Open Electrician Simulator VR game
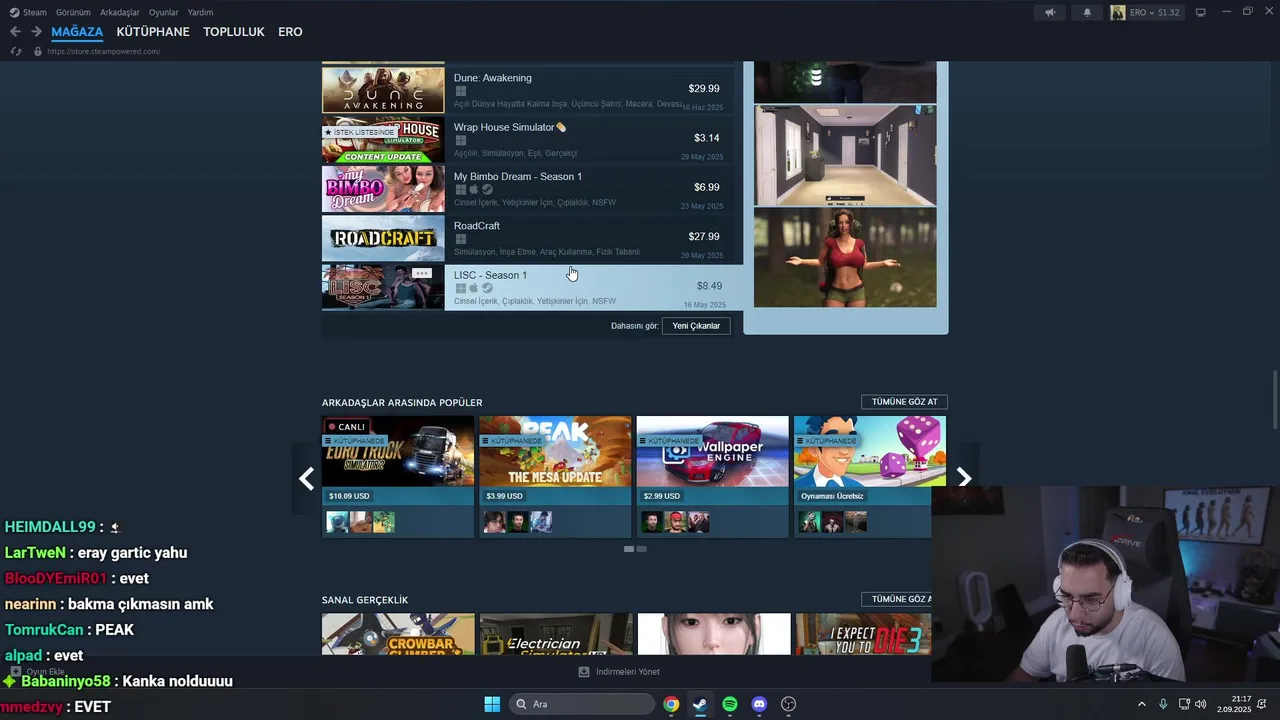The image size is (1280, 720). pos(555,634)
